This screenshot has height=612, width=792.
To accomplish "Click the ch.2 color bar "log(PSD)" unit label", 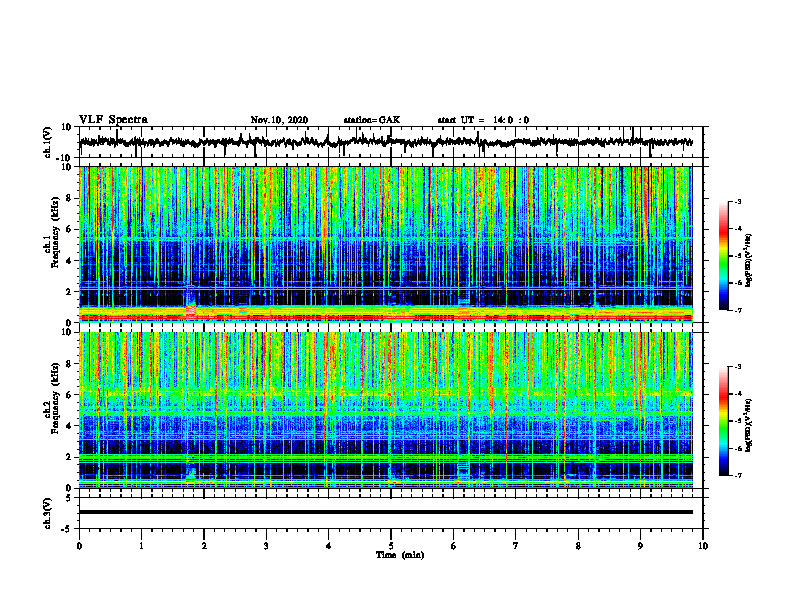I will pyautogui.click(x=748, y=425).
